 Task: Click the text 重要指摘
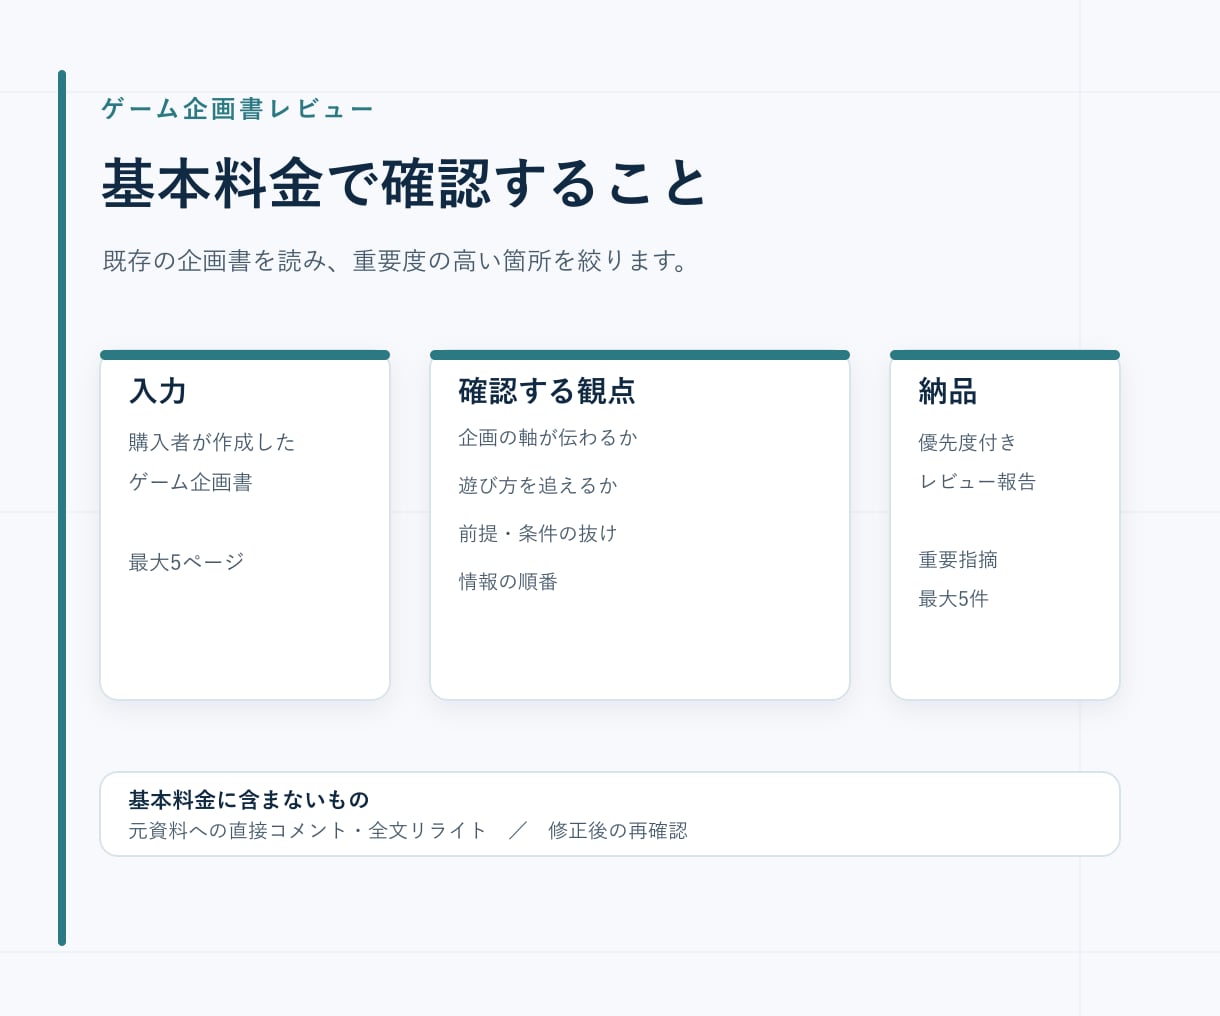click(x=958, y=560)
